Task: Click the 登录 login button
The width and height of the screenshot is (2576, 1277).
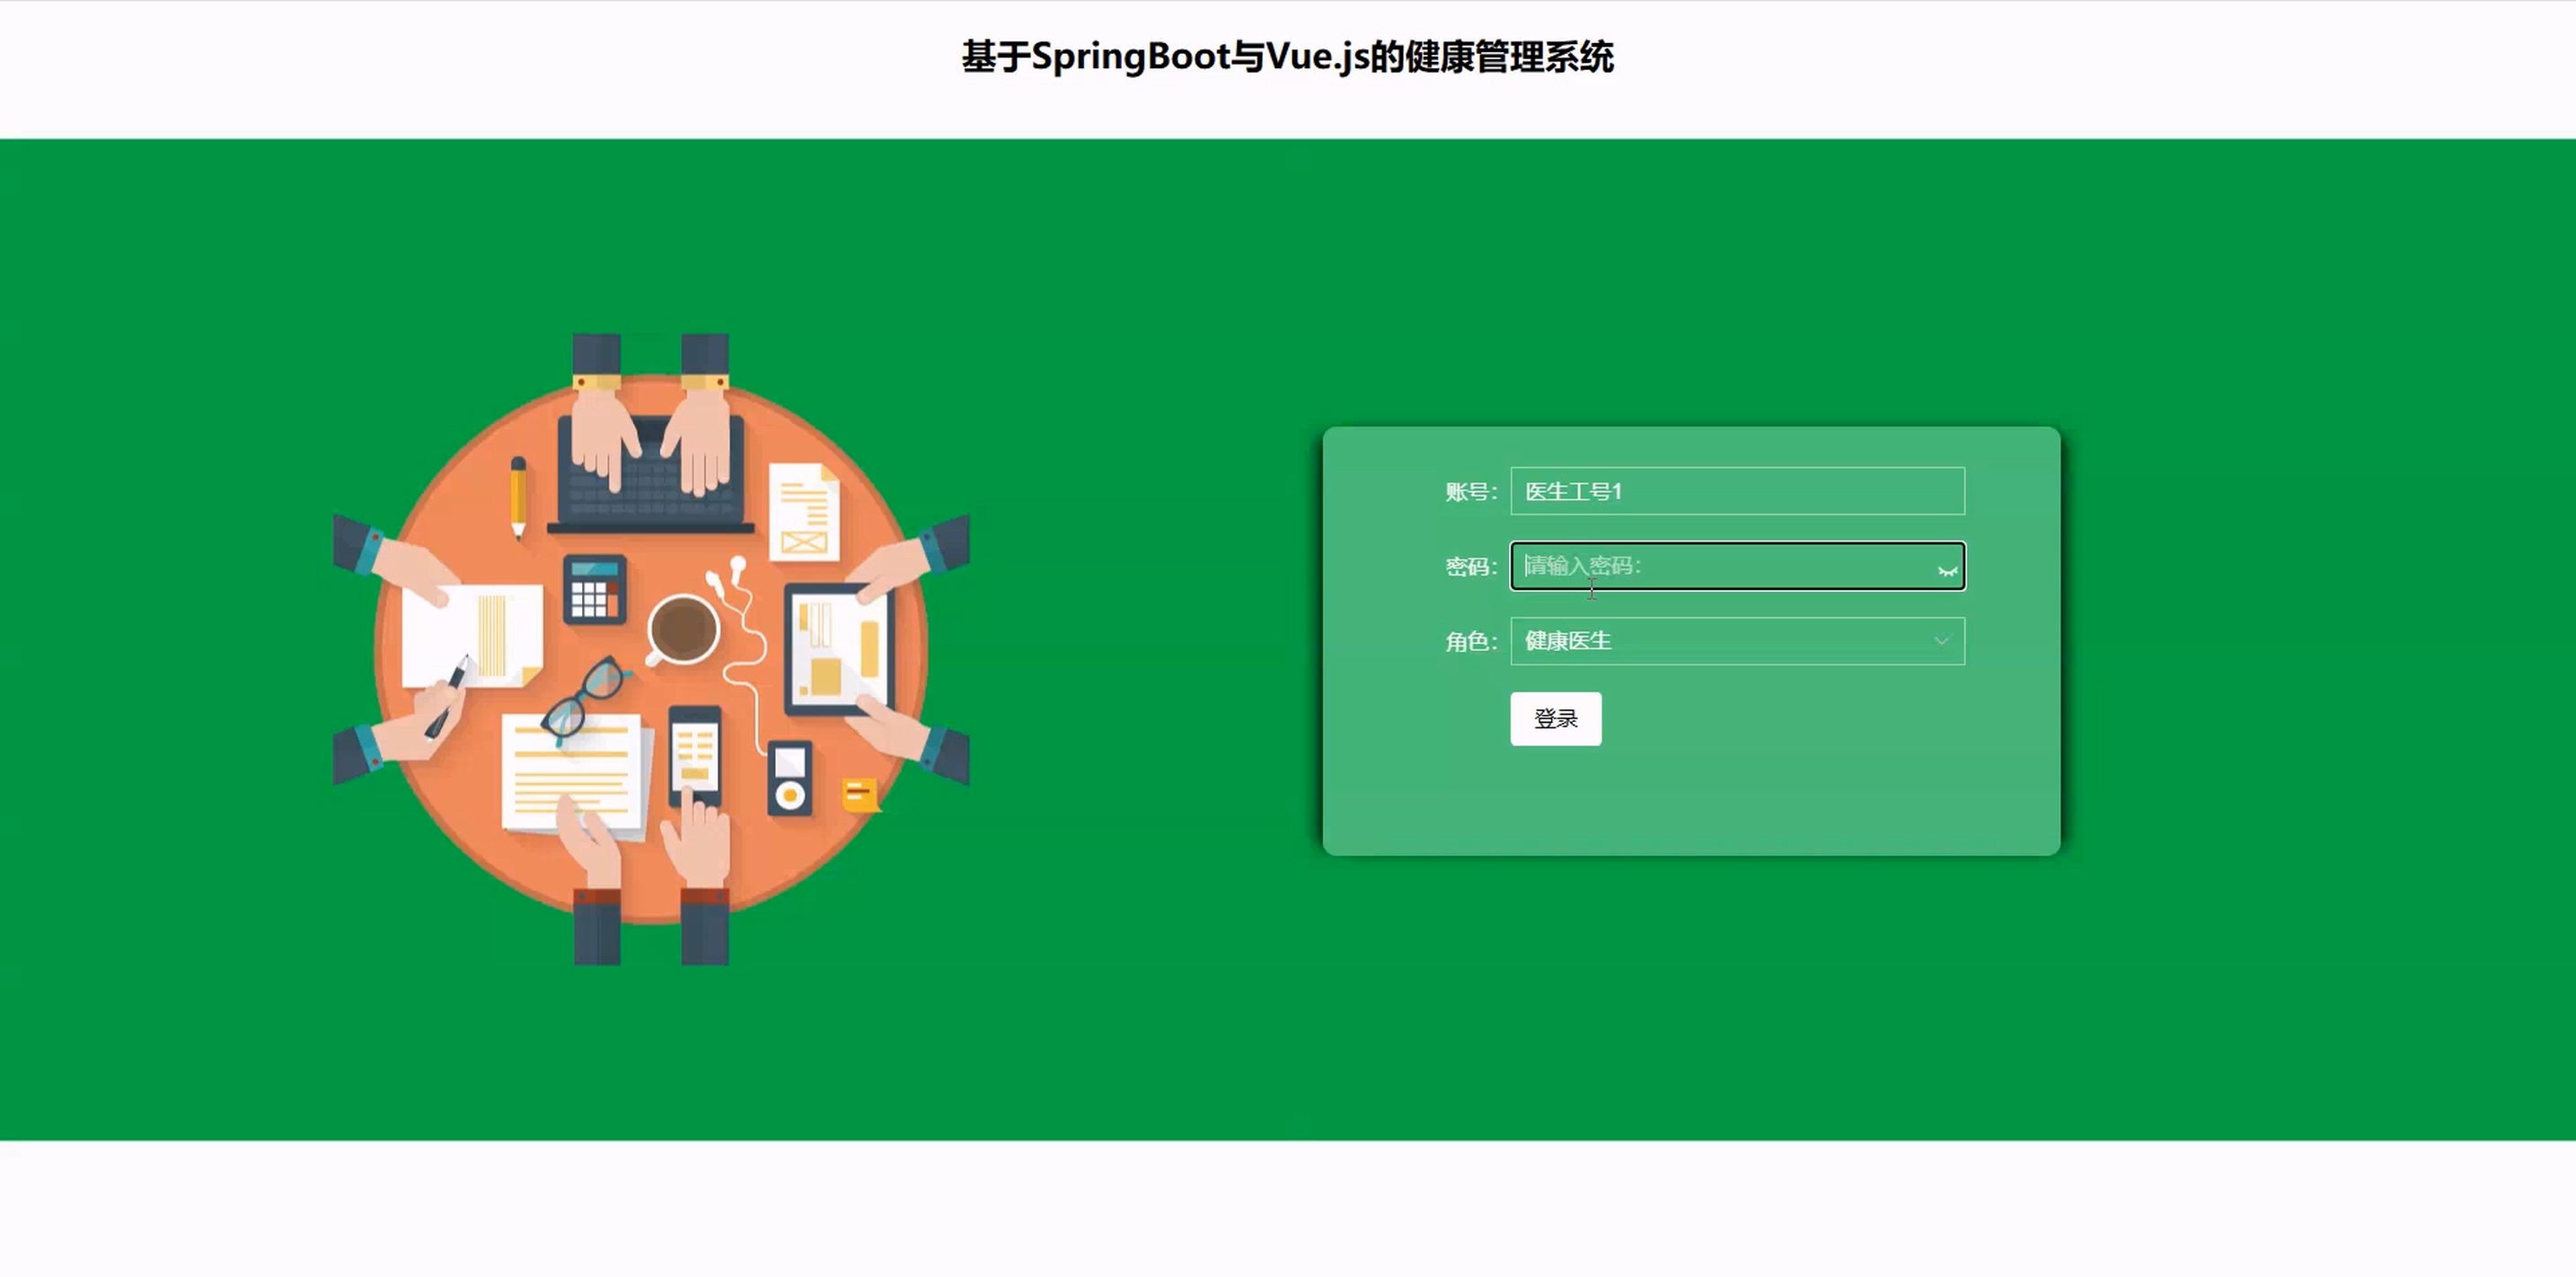Action: (x=1555, y=718)
